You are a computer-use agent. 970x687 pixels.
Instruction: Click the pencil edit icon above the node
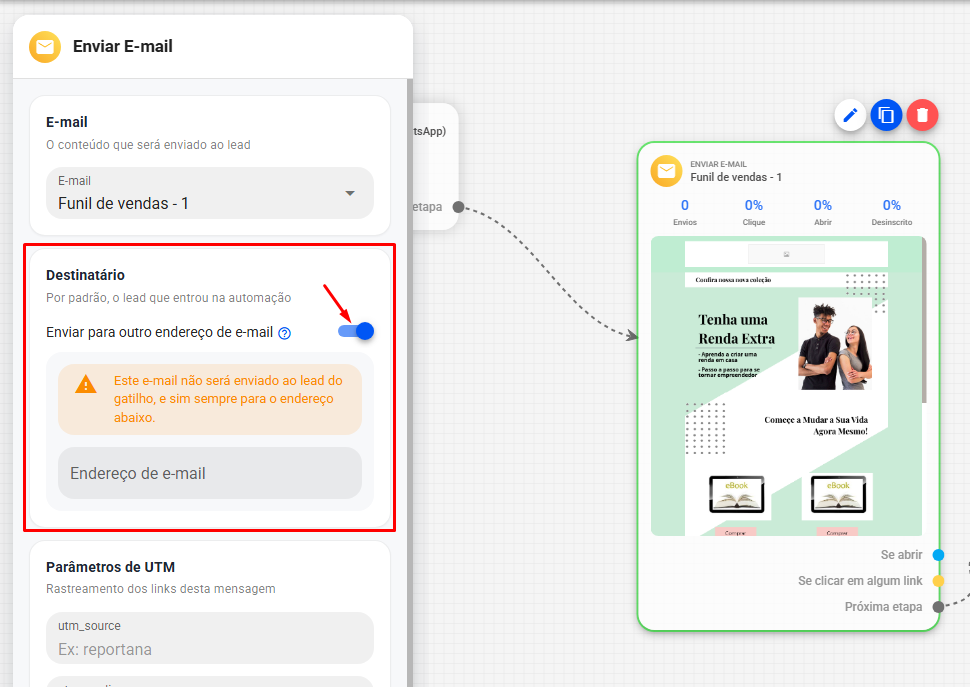coord(850,115)
